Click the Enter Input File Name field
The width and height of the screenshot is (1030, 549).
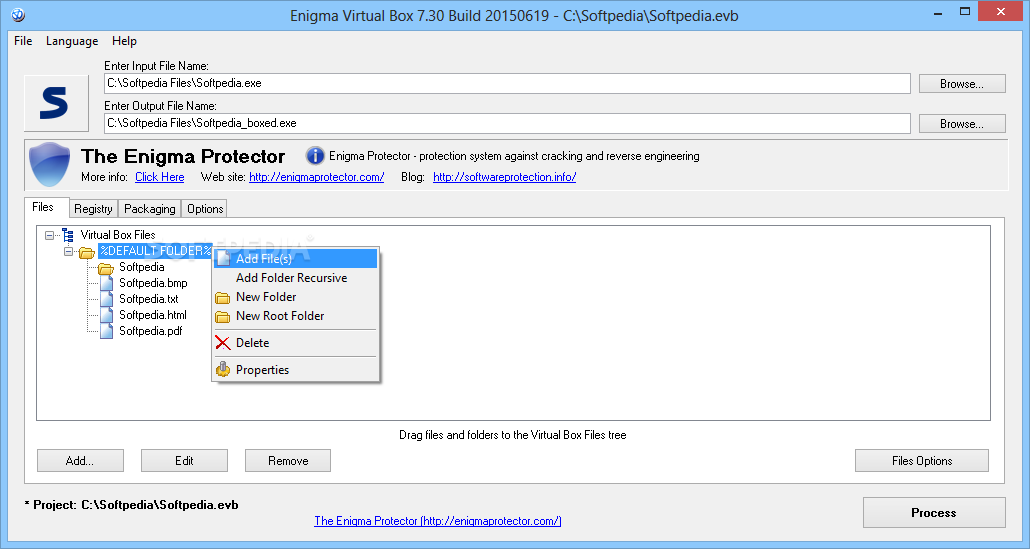507,83
